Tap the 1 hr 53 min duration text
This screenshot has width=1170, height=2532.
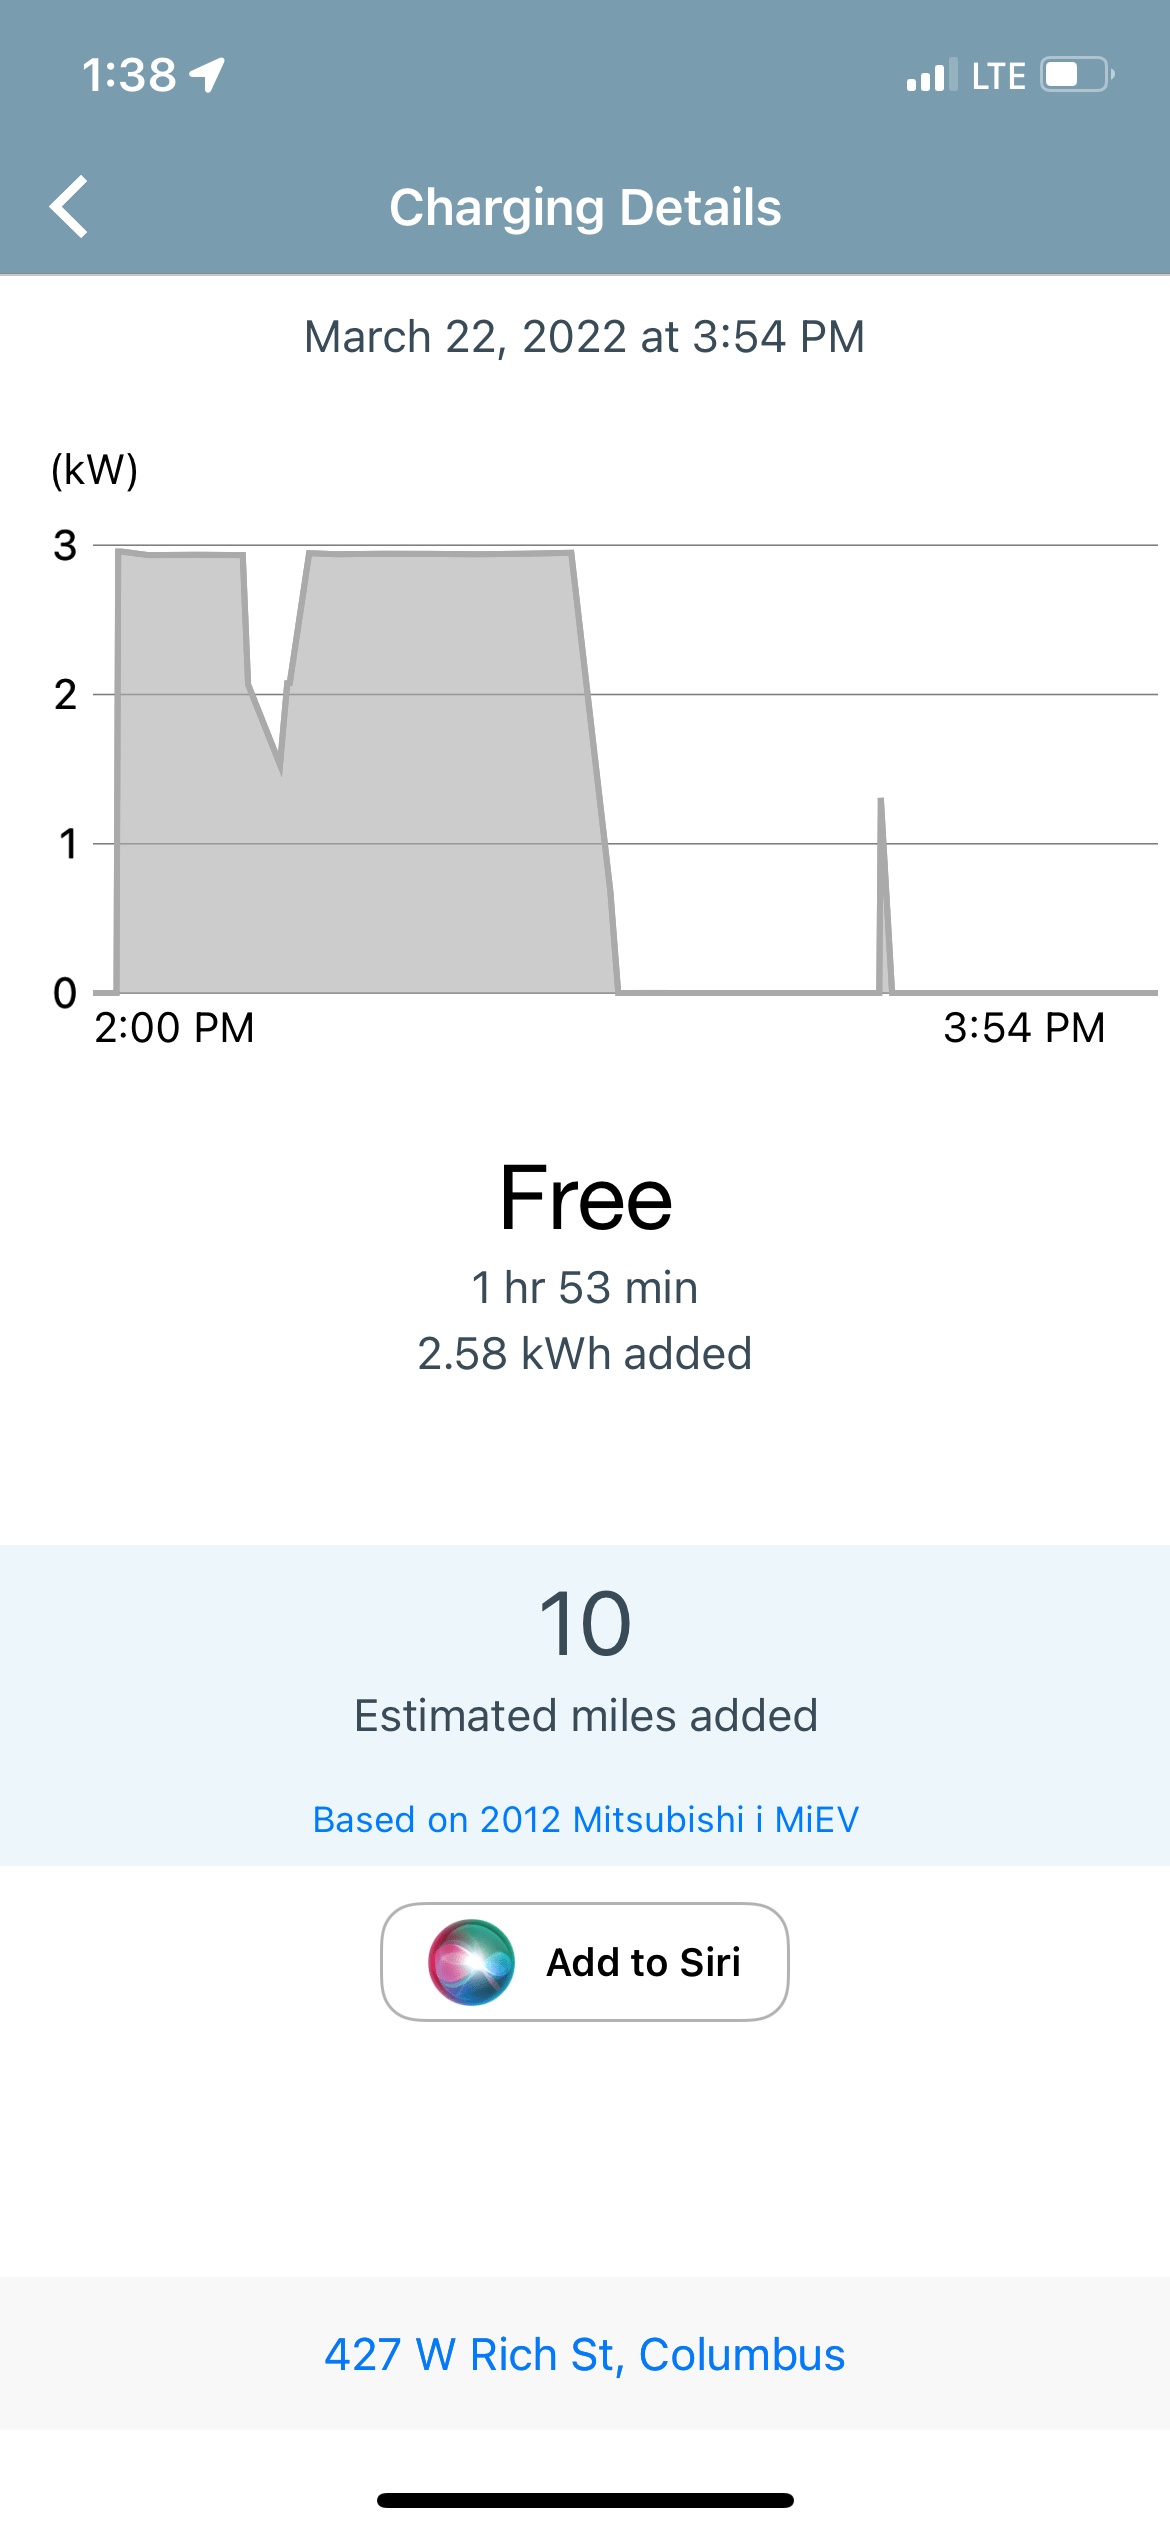coord(585,1287)
